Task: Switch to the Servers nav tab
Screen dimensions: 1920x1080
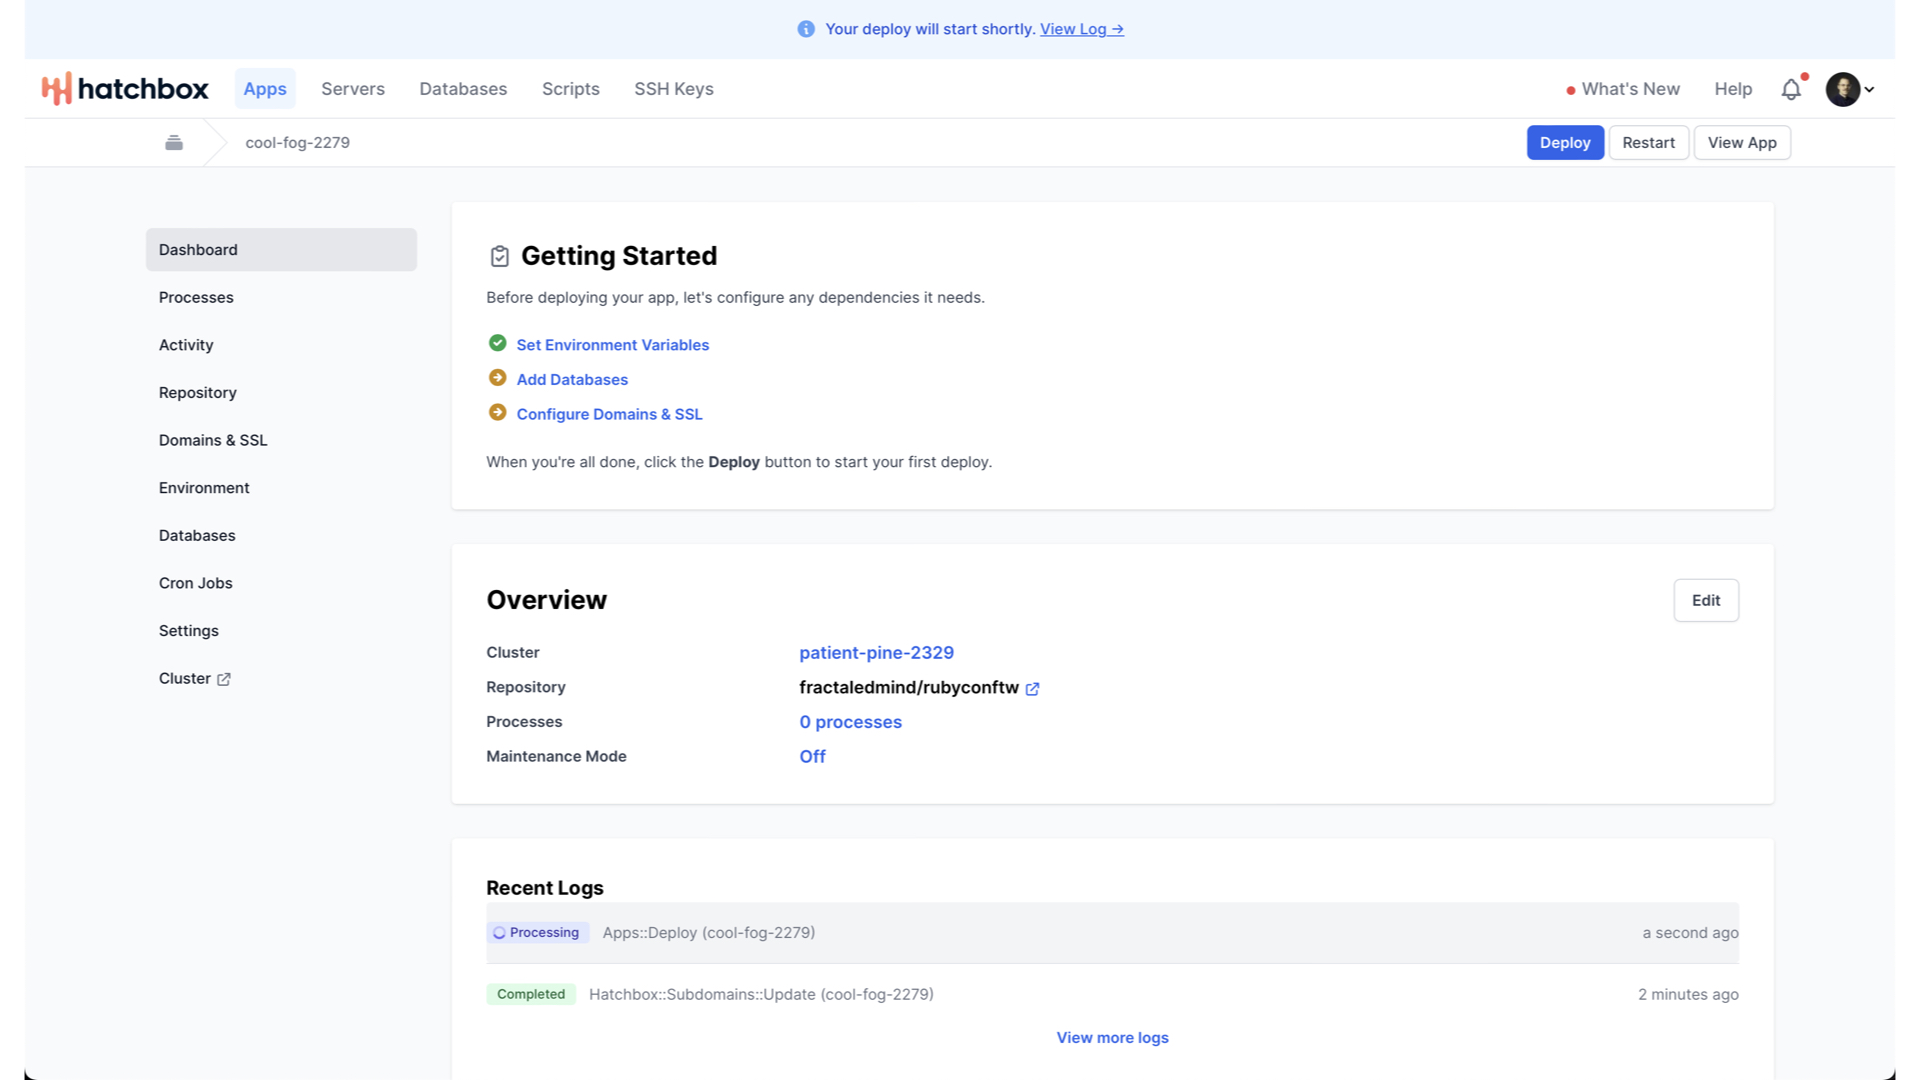Action: pyautogui.click(x=353, y=89)
